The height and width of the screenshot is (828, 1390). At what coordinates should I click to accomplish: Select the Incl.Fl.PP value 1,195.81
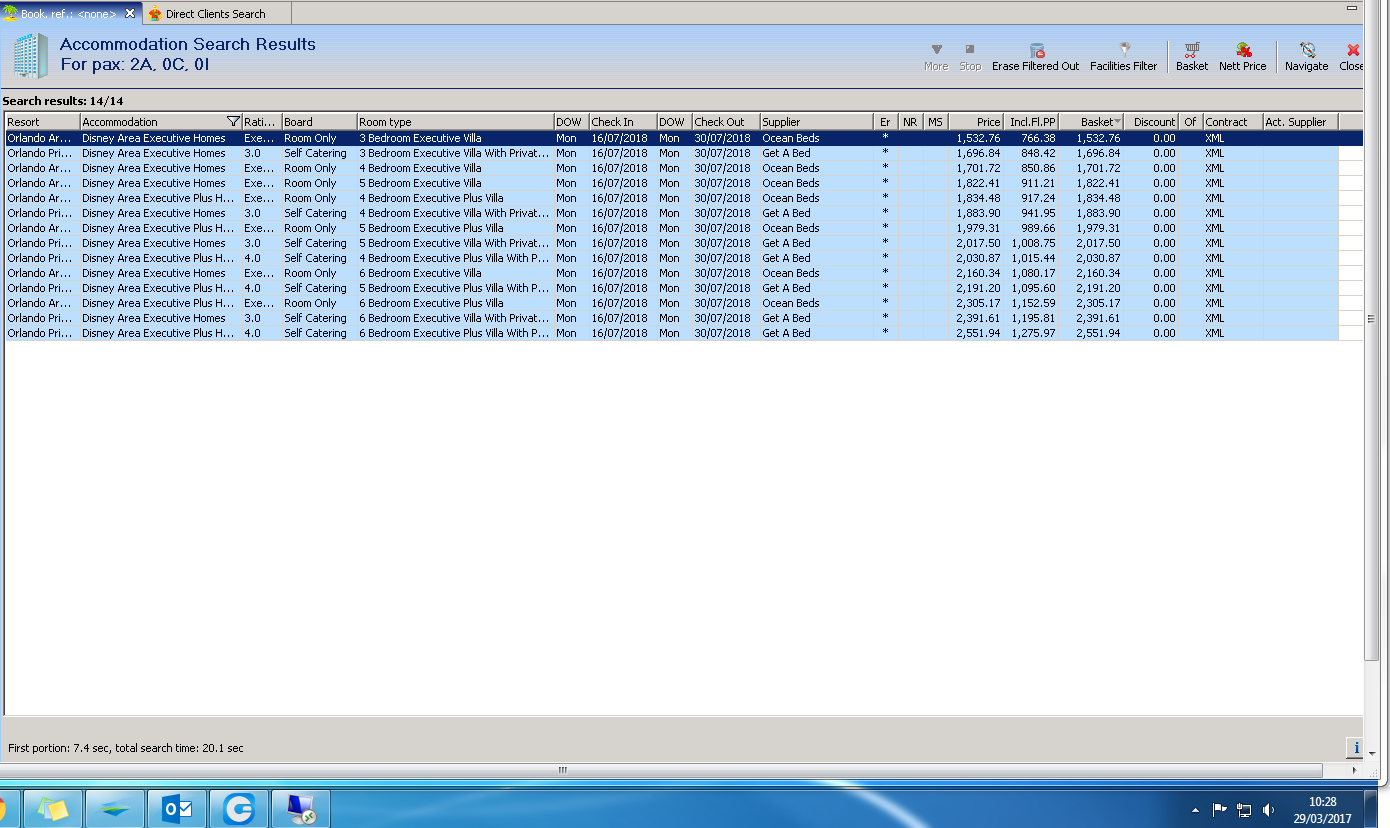[x=1032, y=318]
